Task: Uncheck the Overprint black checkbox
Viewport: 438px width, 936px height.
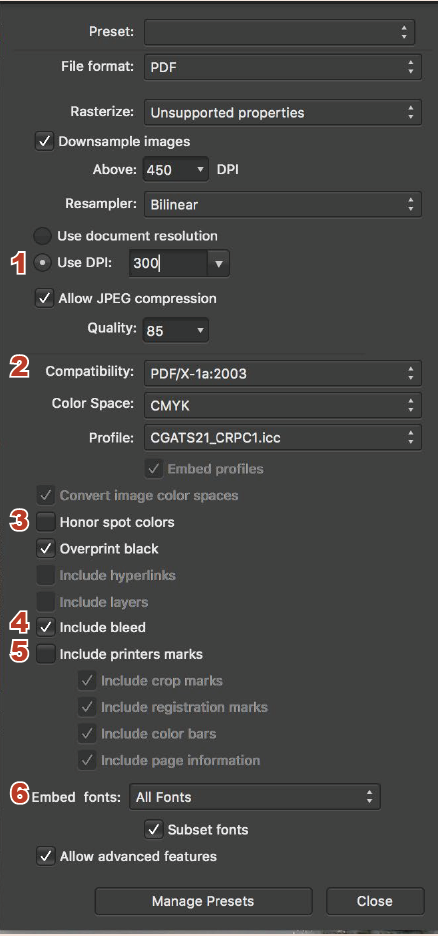Action: point(45,549)
